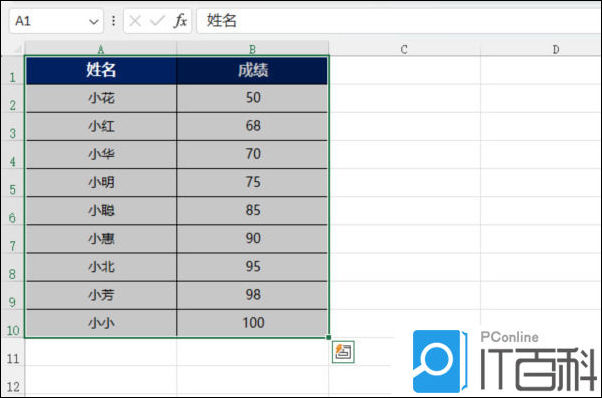The height and width of the screenshot is (398, 602).
Task: Select row 9 header
Action: click(x=13, y=296)
